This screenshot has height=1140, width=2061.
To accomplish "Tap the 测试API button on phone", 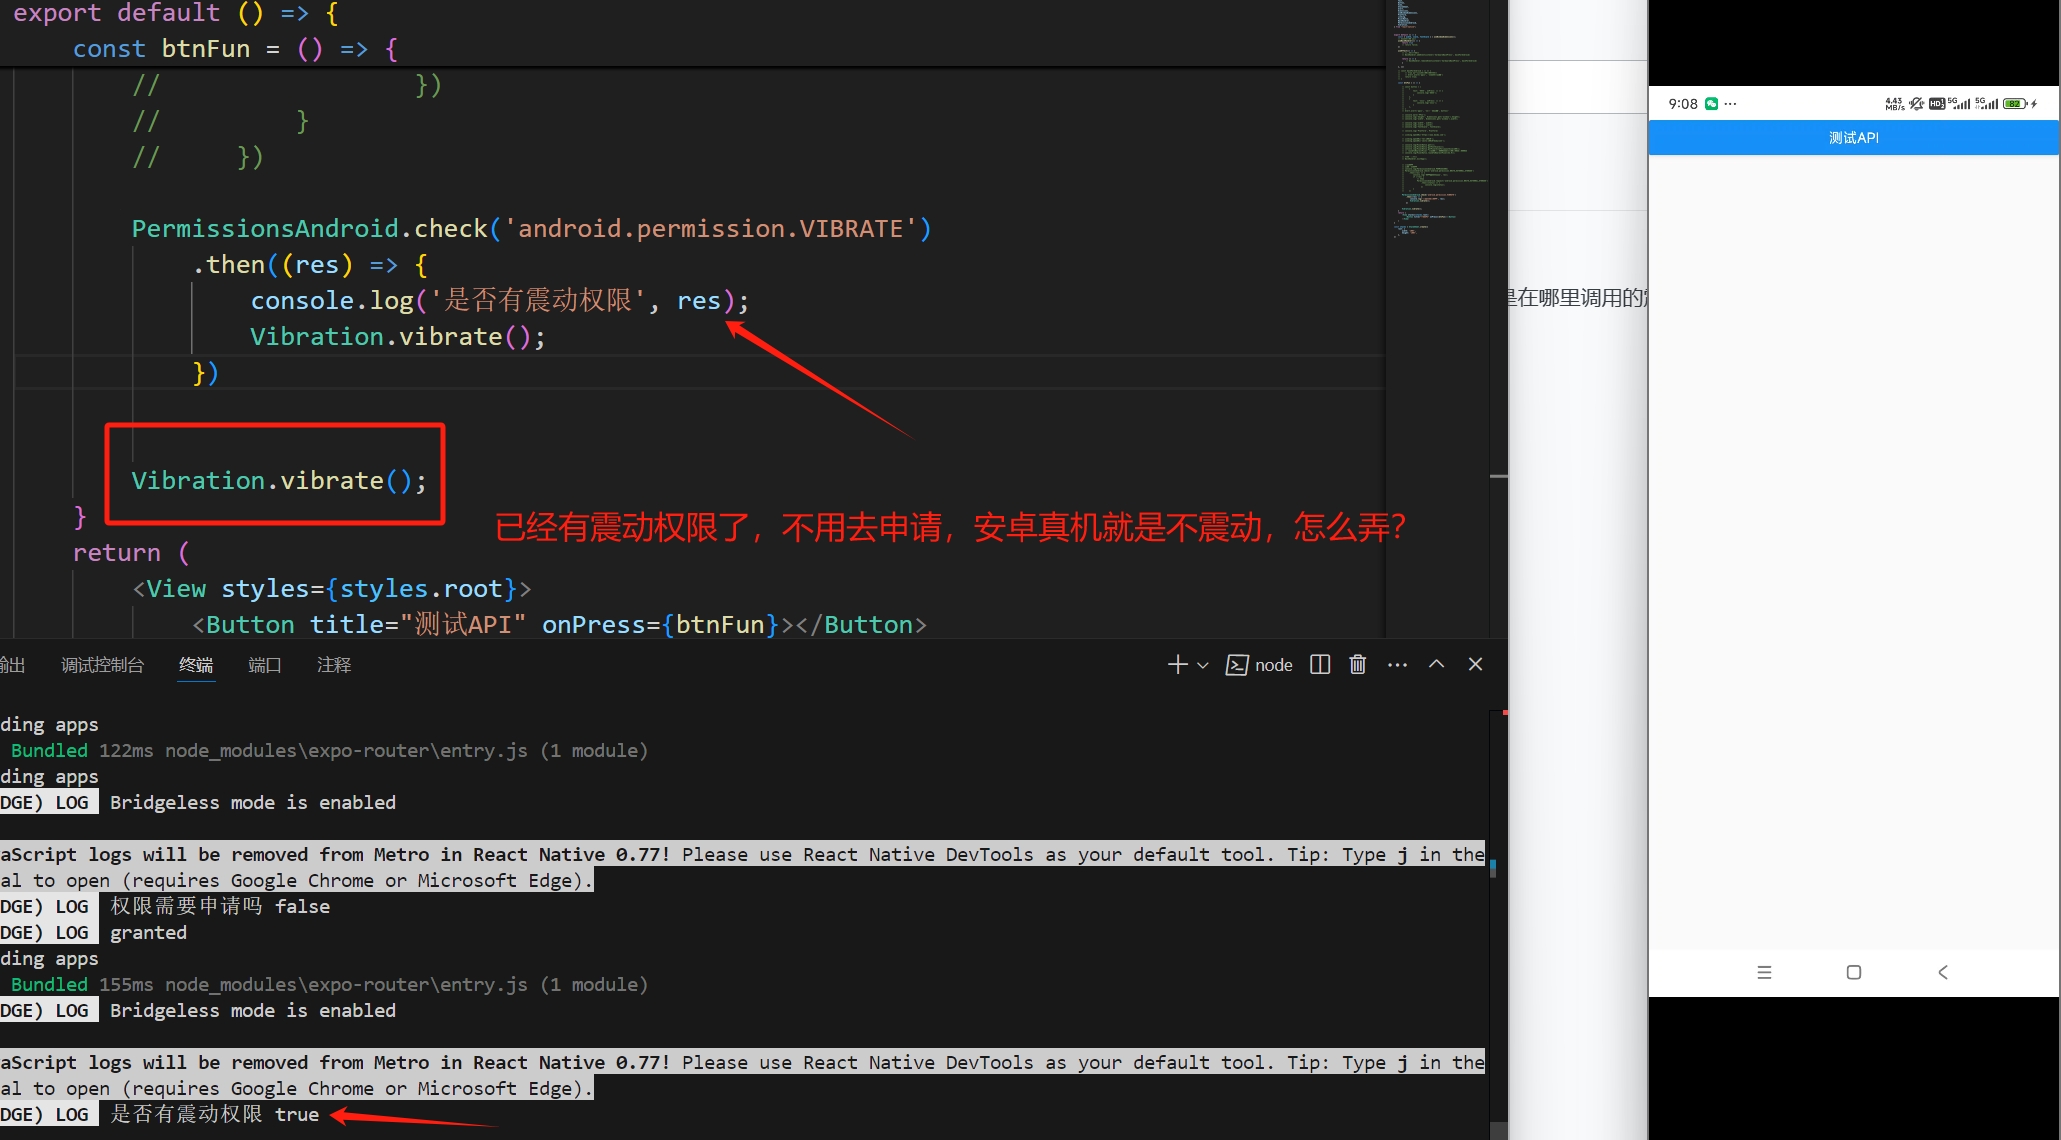I will tap(1853, 138).
